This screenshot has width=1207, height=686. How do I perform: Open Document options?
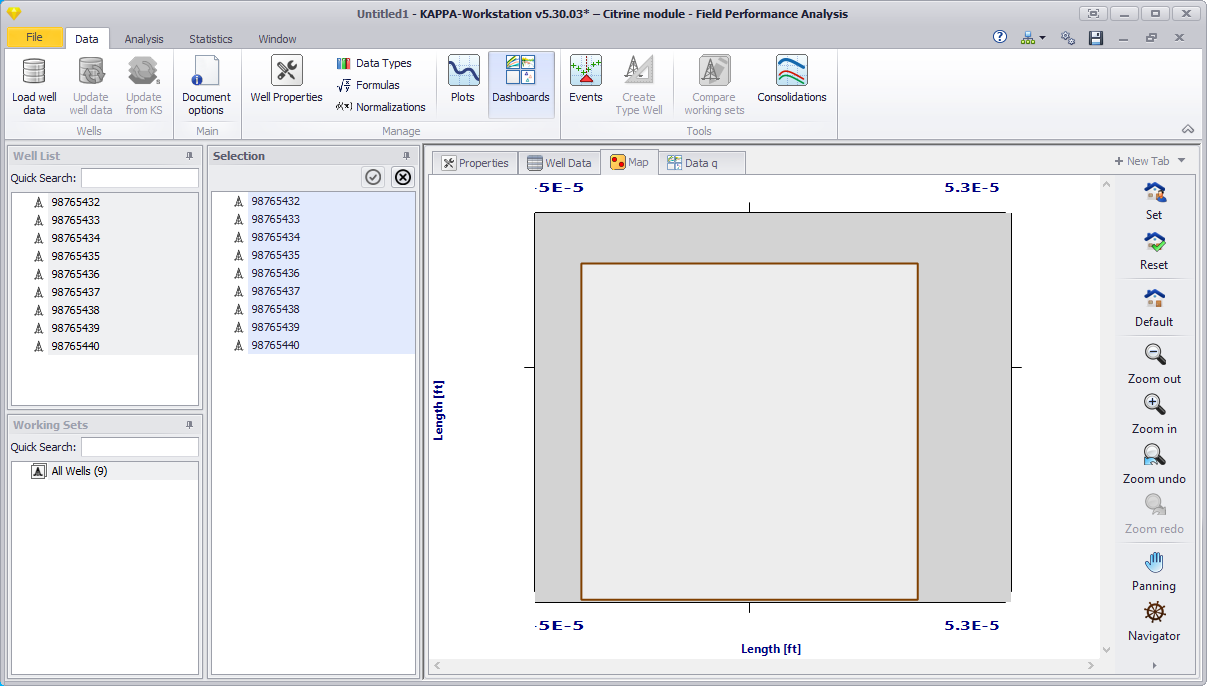tap(206, 86)
